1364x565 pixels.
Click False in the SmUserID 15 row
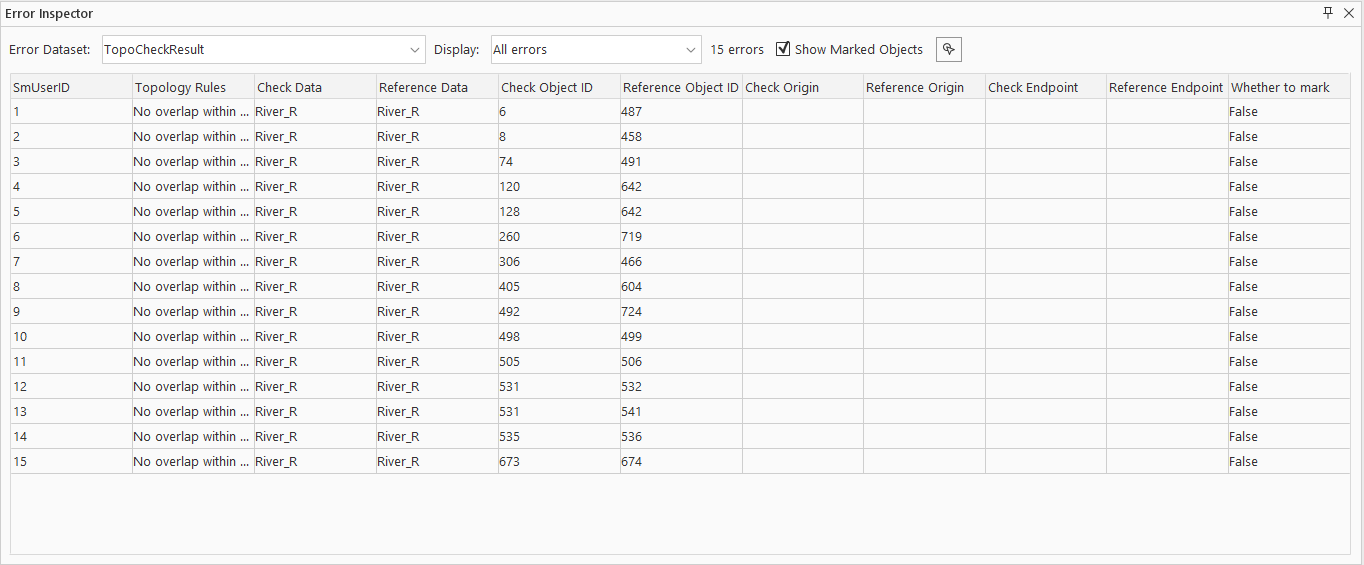(x=1288, y=462)
